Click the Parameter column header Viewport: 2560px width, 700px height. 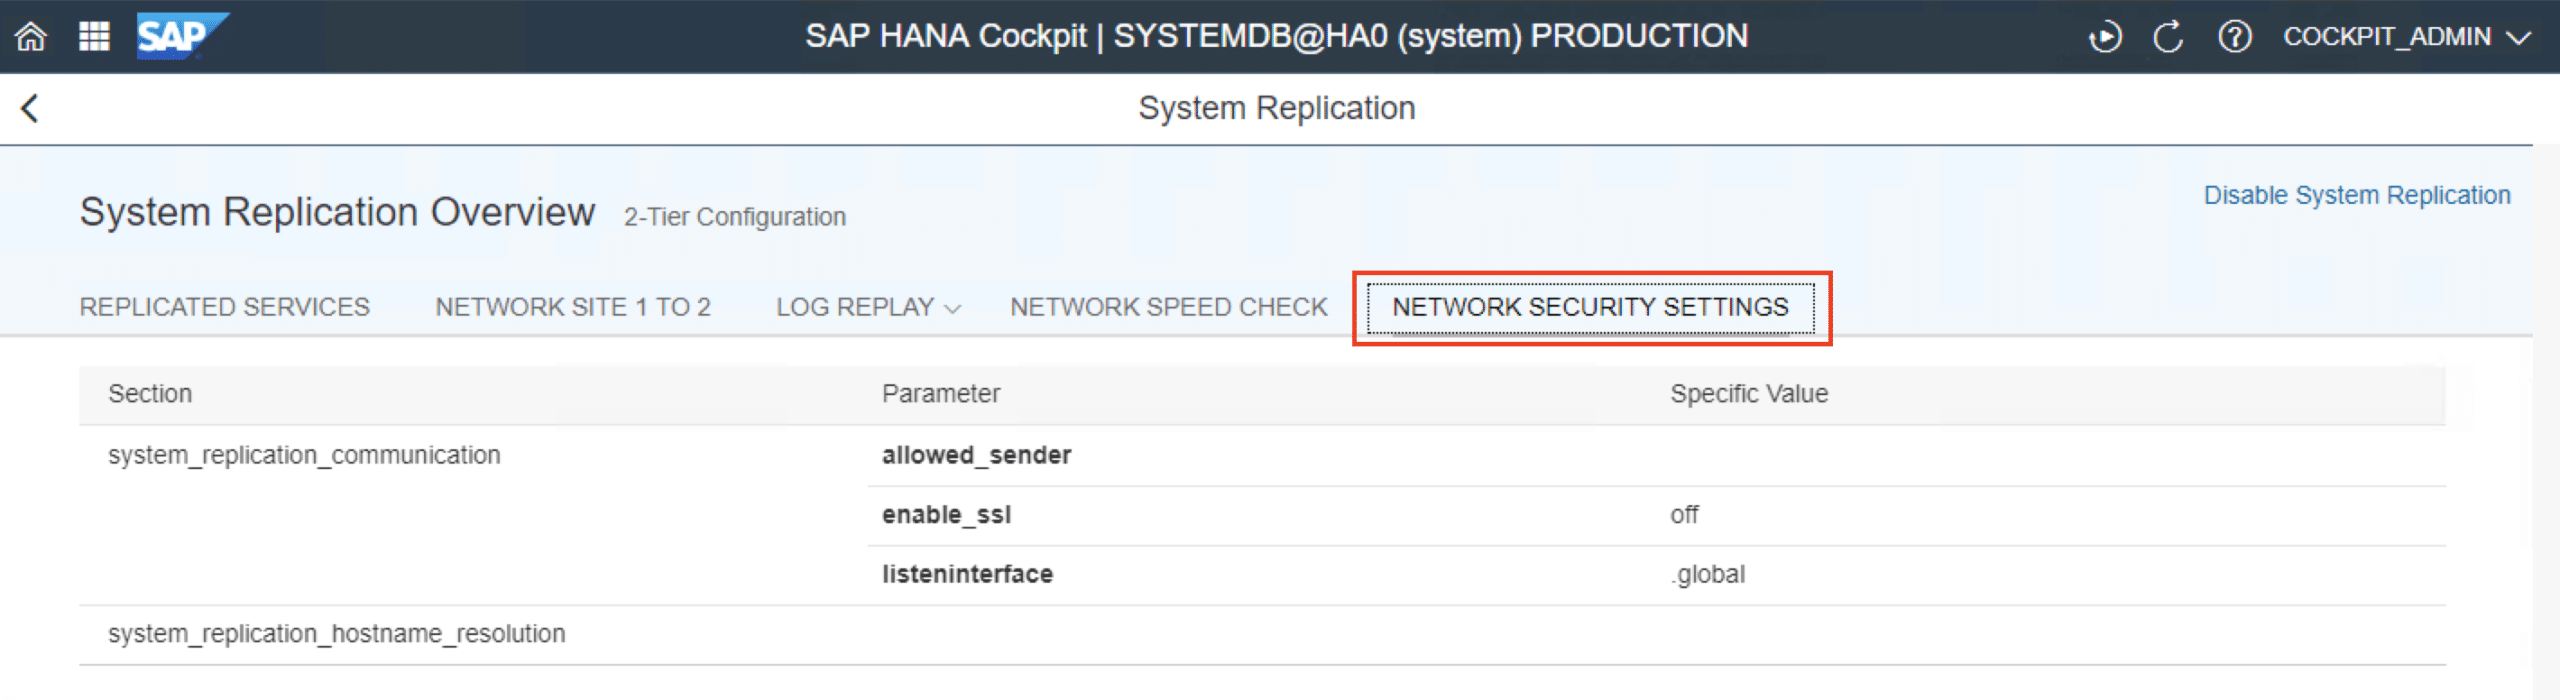click(x=940, y=394)
